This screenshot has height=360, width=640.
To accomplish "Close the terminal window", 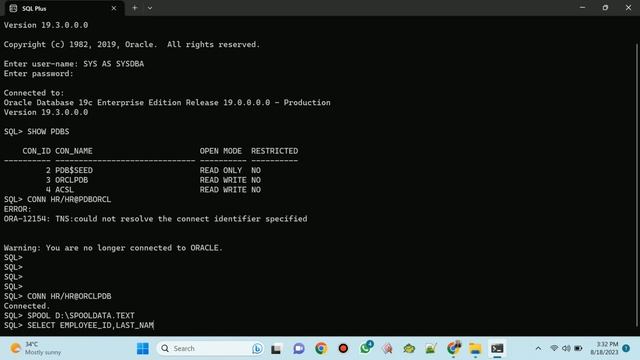I will (x=628, y=8).
